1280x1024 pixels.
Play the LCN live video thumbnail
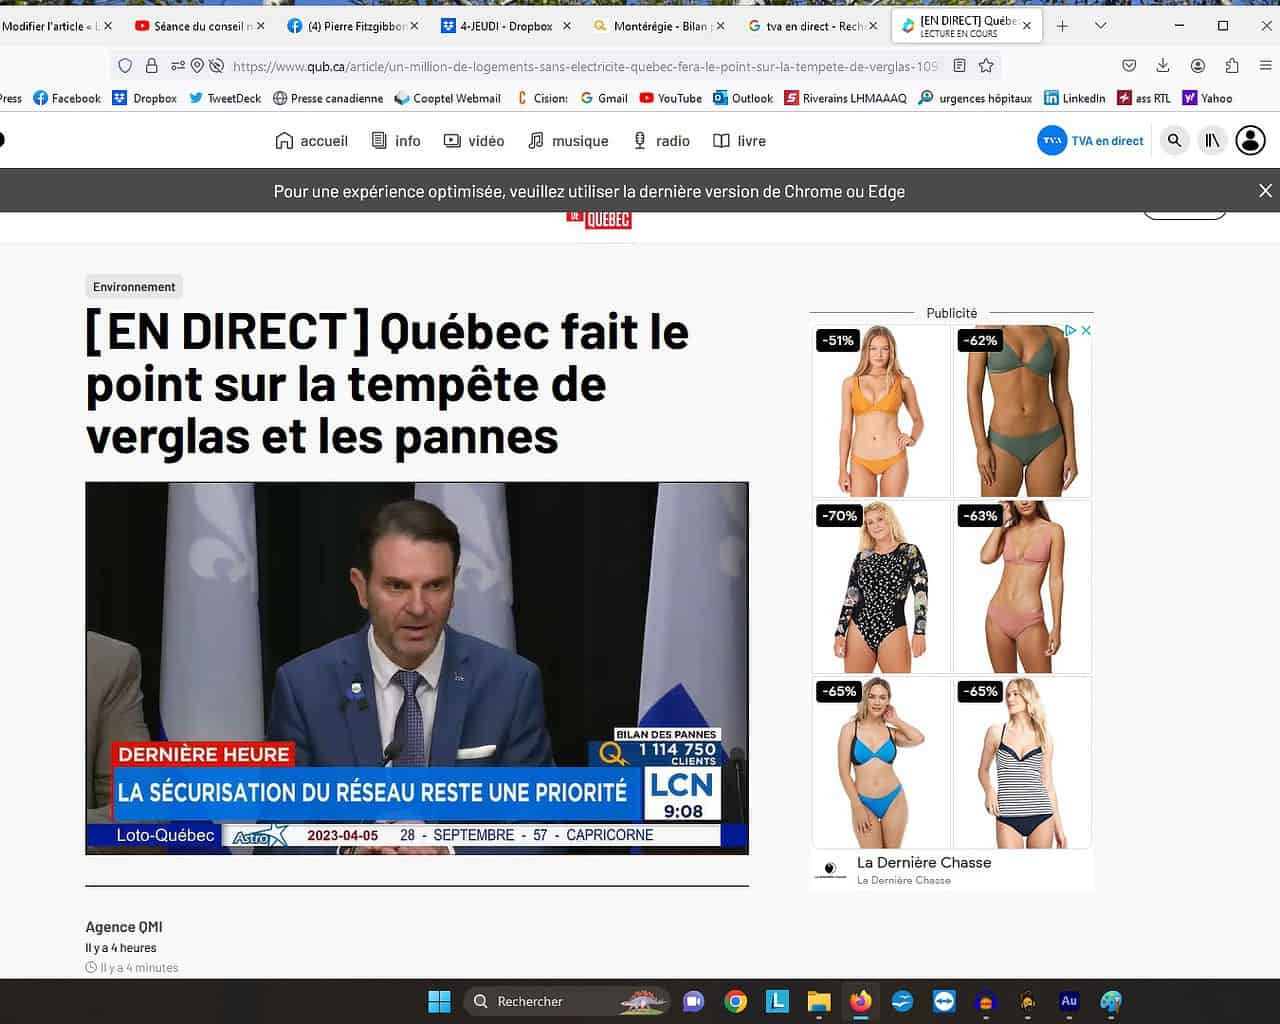(x=416, y=668)
